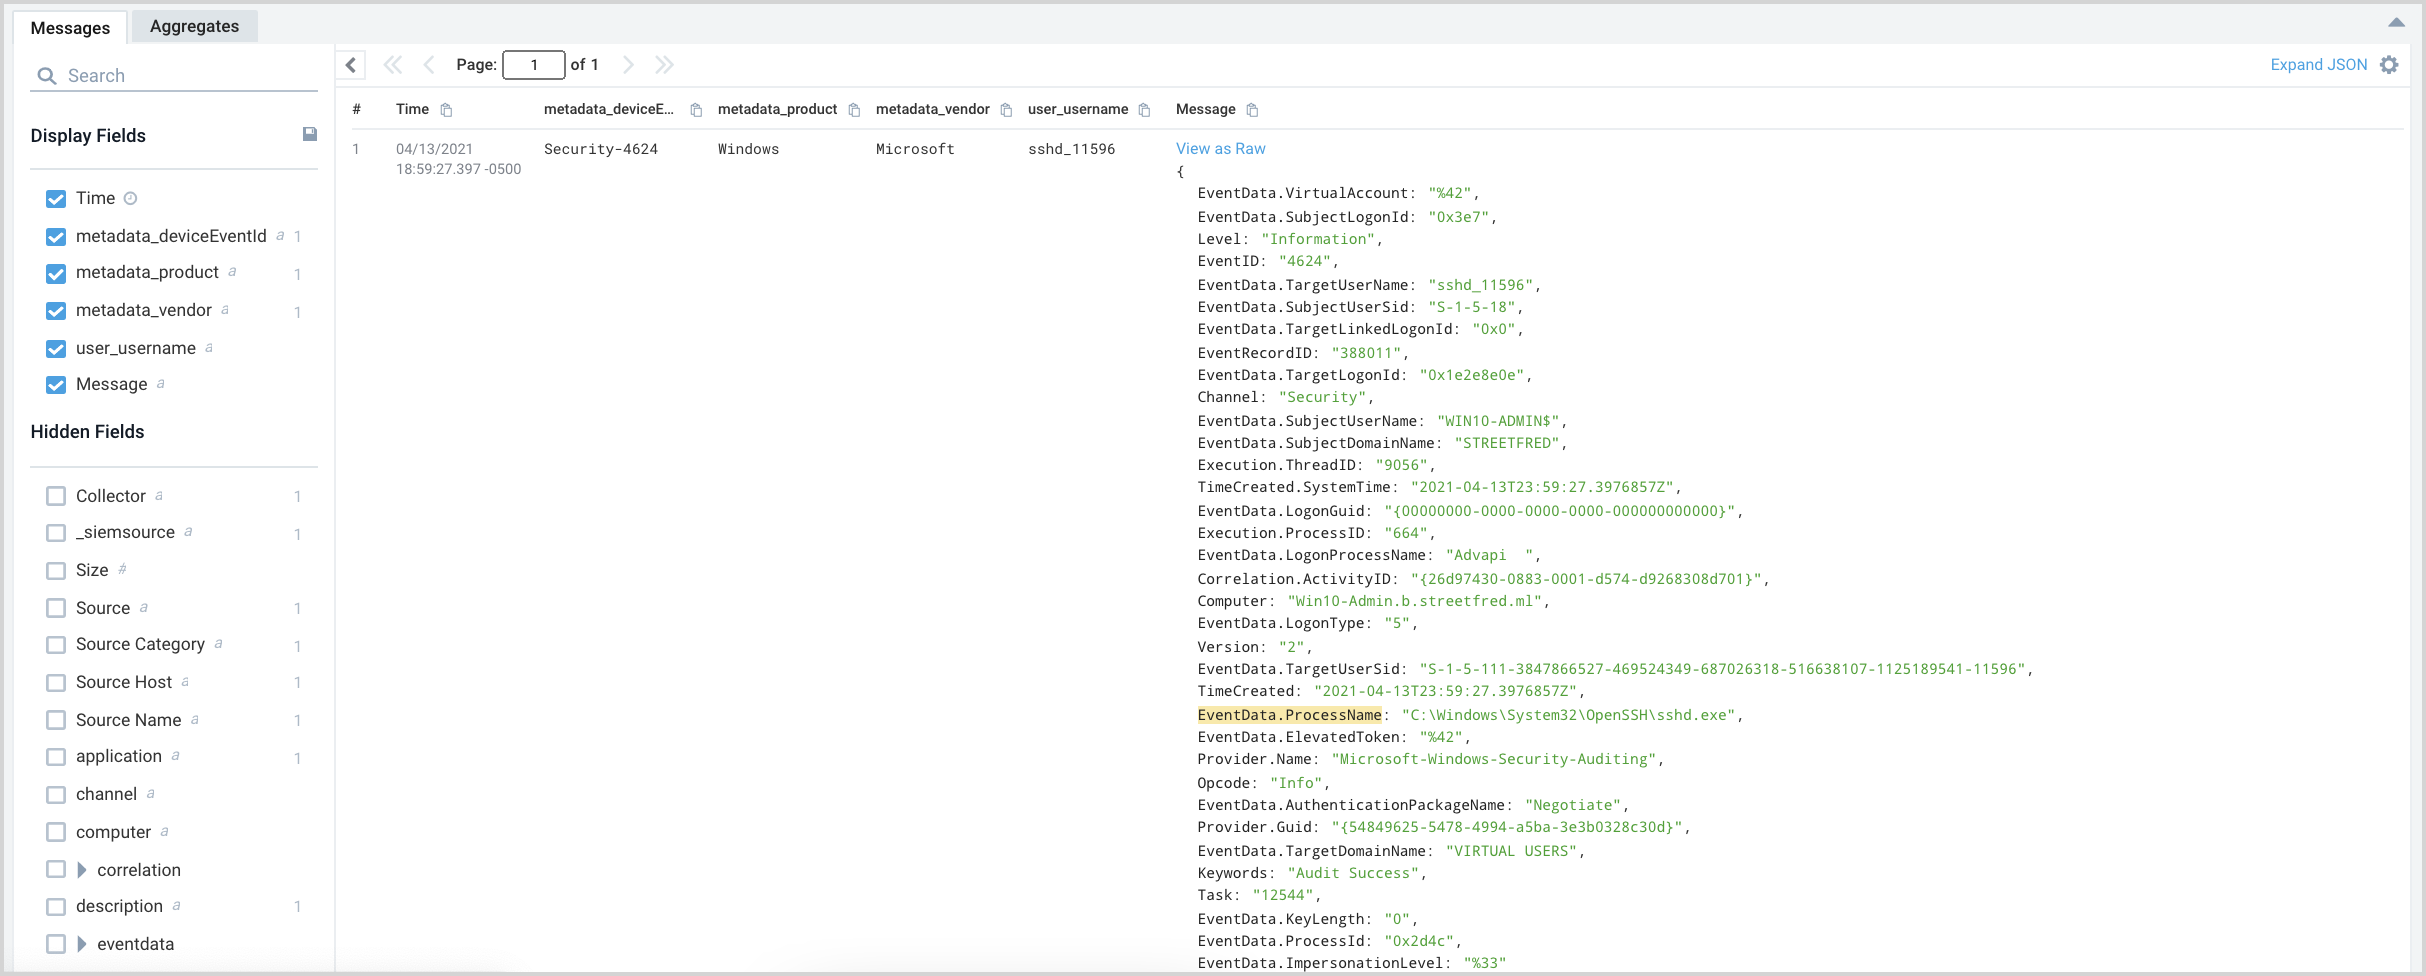Uncheck the metadata_product display field
Viewport: 2426px width, 976px height.
click(x=56, y=273)
